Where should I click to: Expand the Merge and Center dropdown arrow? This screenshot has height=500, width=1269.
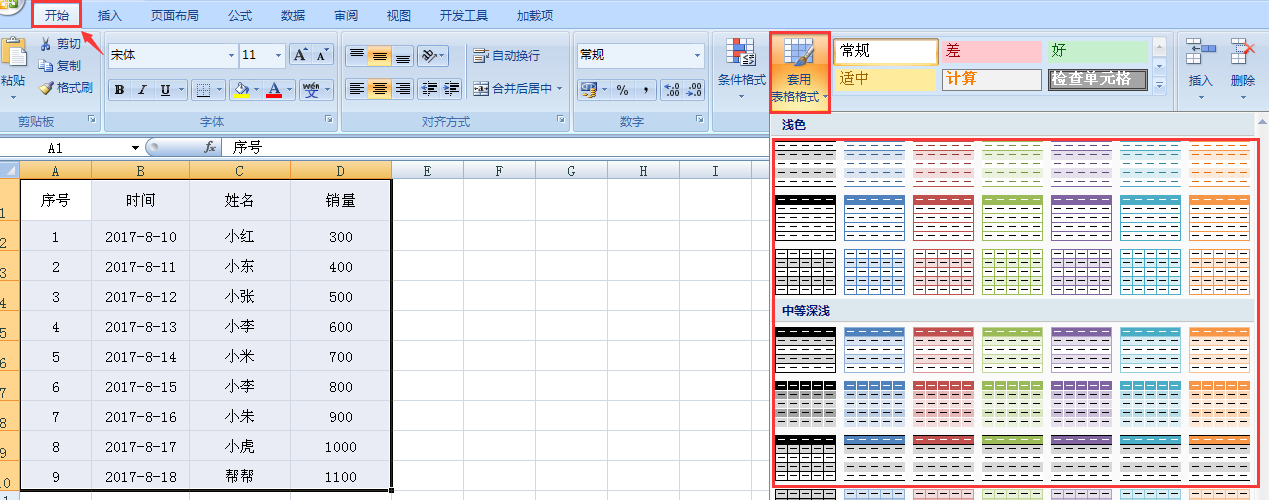[559, 89]
